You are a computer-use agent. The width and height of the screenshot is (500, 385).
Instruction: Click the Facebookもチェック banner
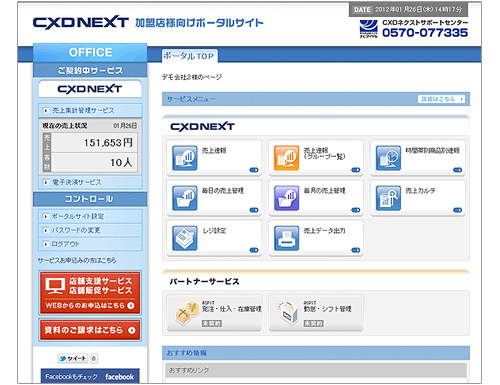[90, 376]
